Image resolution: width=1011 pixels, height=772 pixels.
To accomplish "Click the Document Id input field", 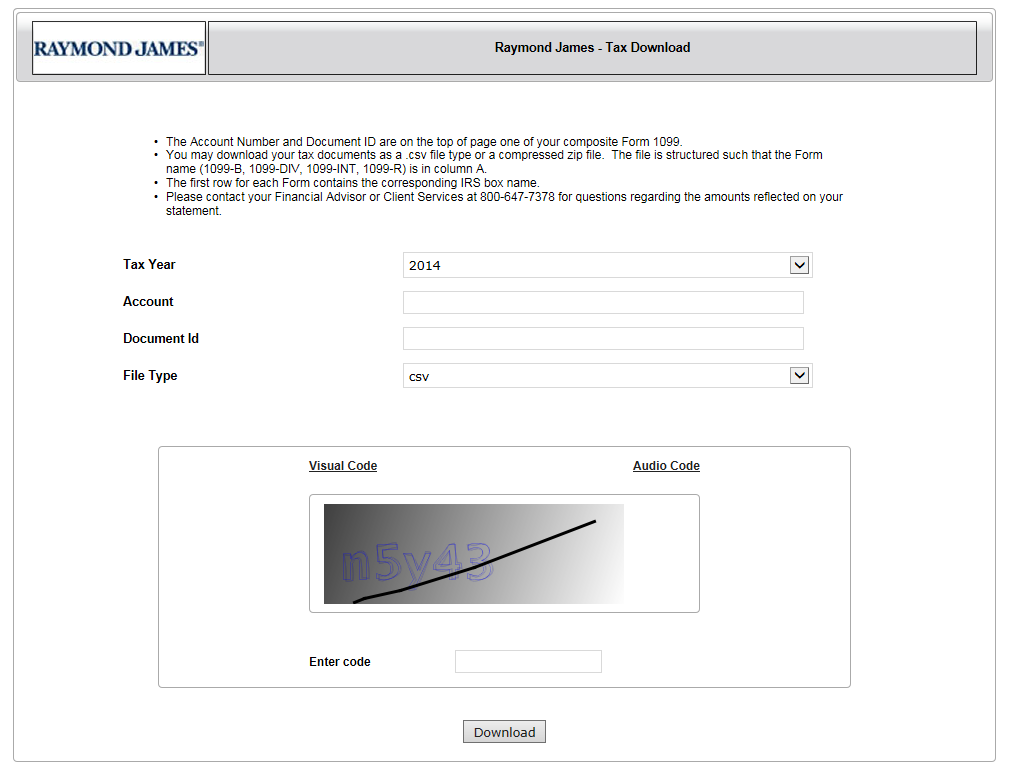I will (x=603, y=339).
